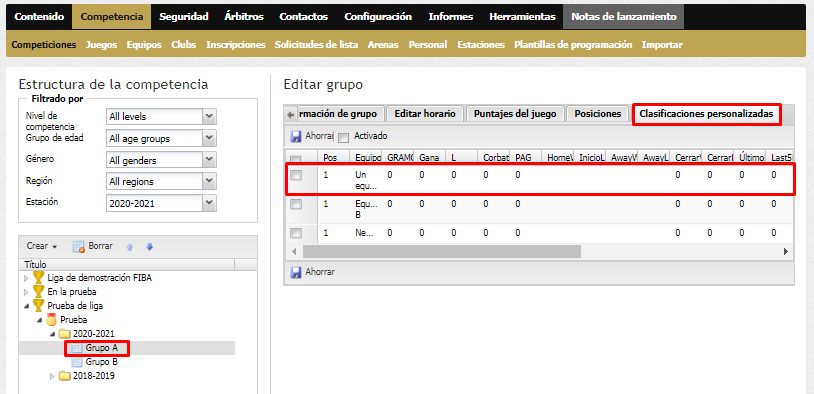
Task: Go to Personal submenu
Action: coord(428,45)
